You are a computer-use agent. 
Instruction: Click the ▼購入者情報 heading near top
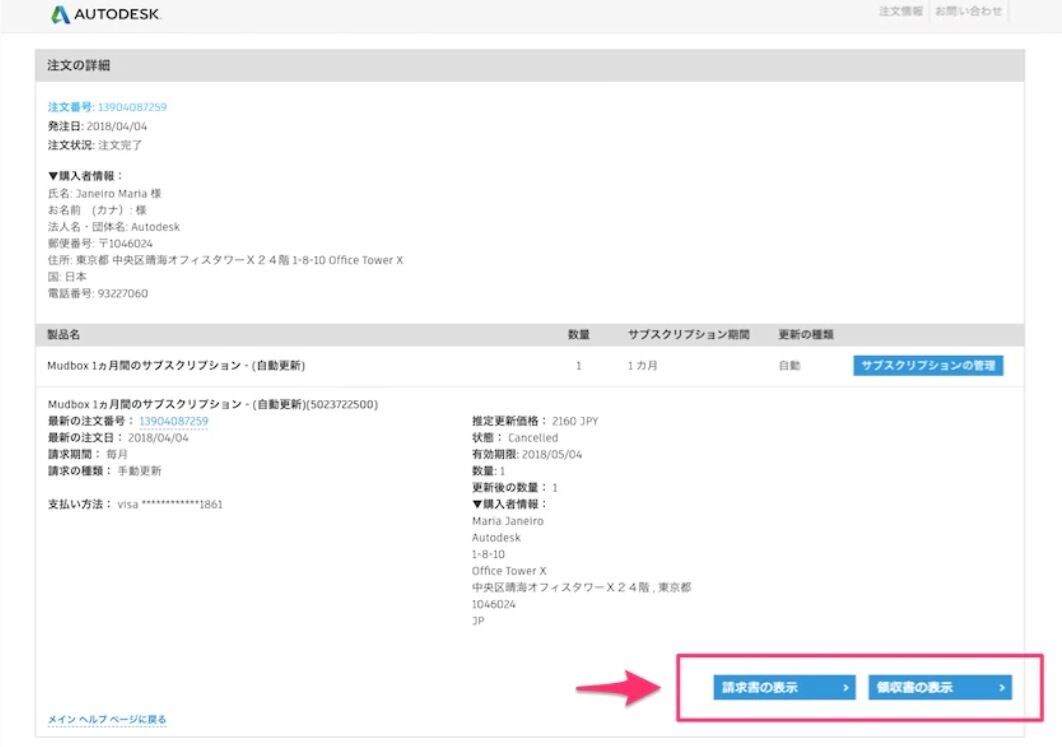click(85, 176)
